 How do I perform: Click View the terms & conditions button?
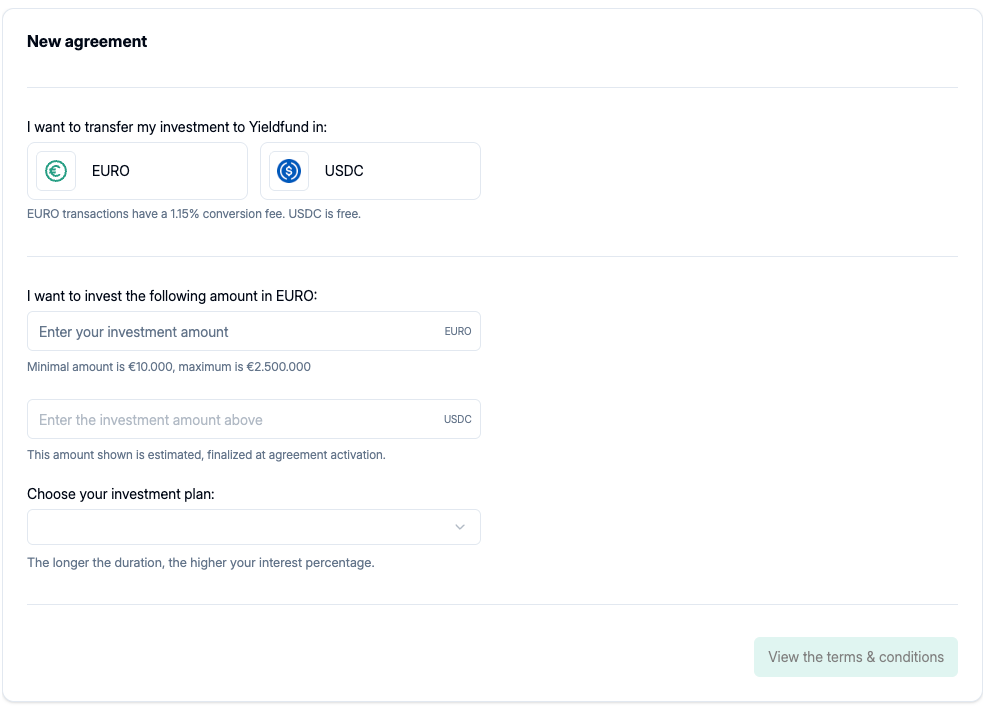click(x=856, y=657)
